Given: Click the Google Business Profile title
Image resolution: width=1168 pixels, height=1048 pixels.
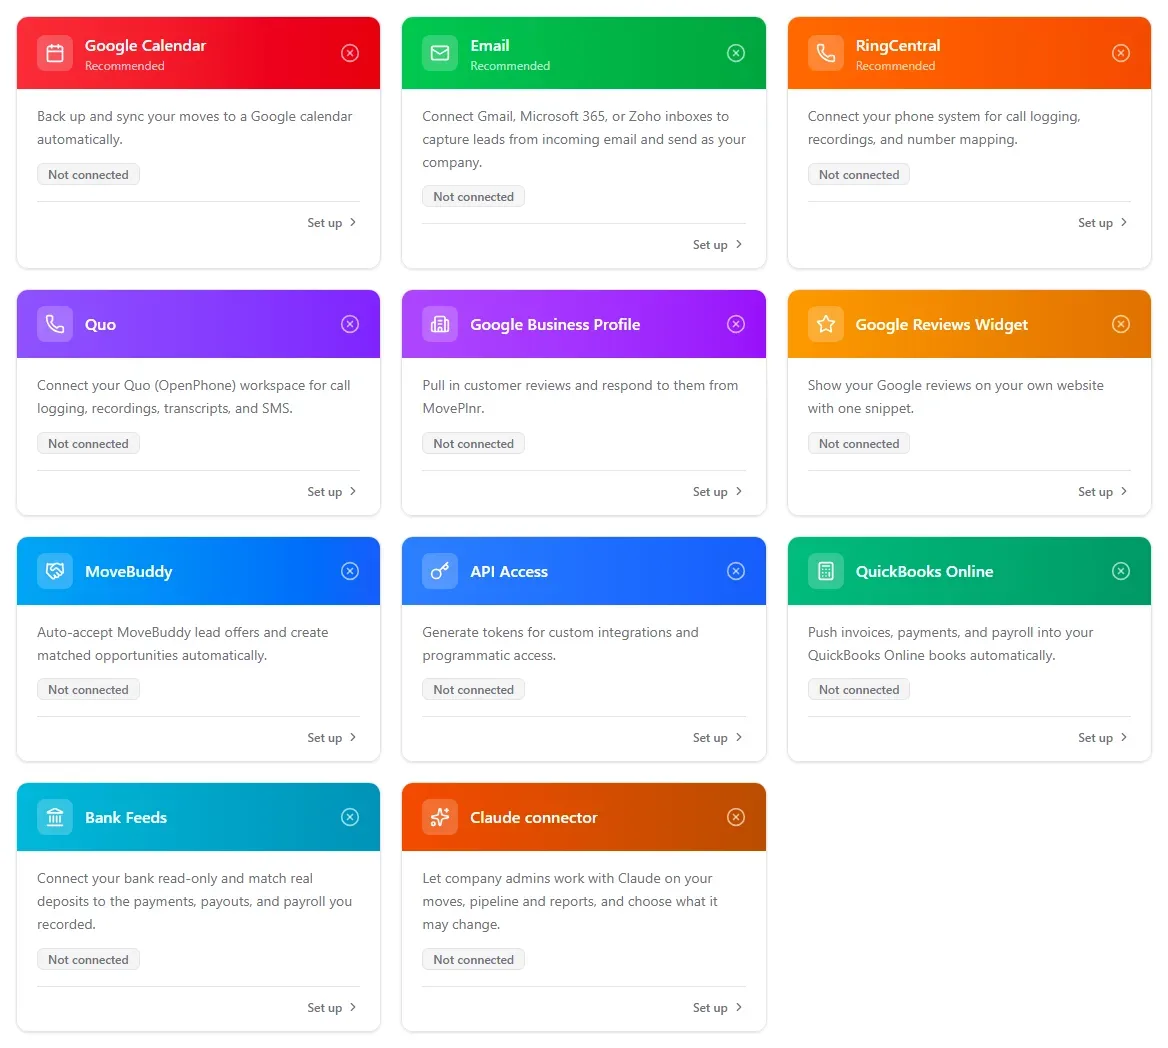Looking at the screenshot, I should 555,325.
